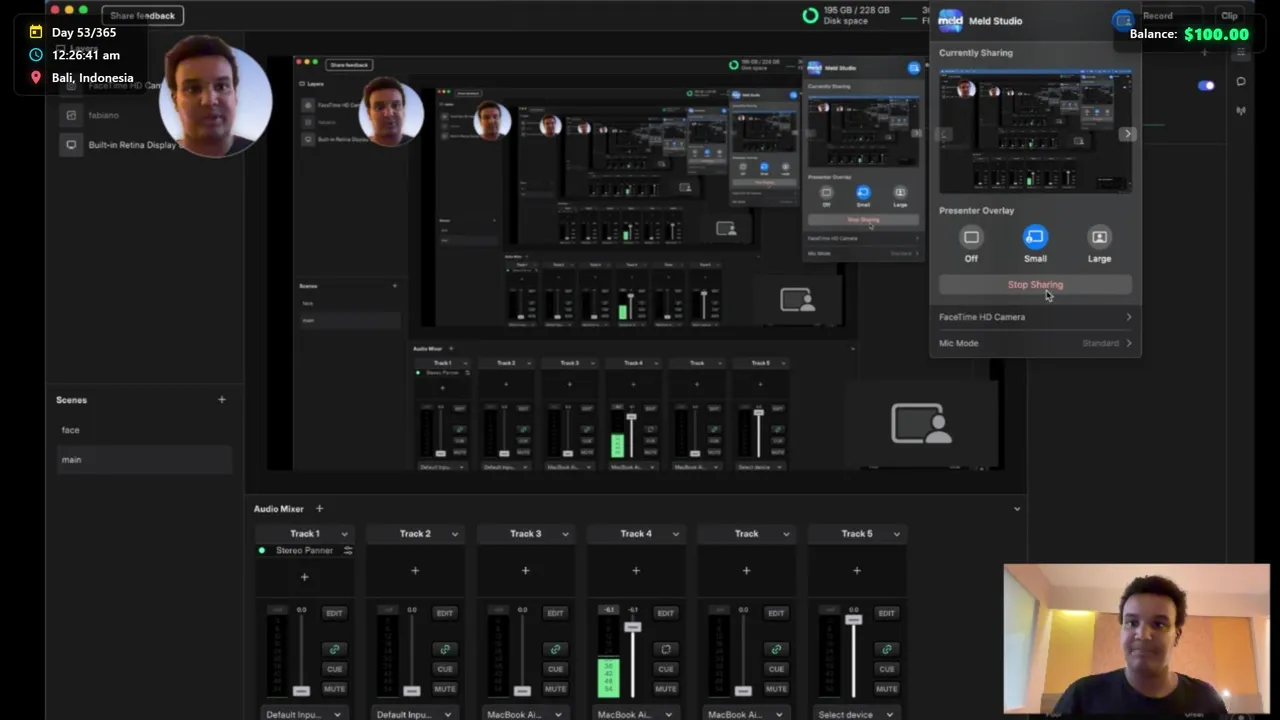This screenshot has height=720, width=1280.
Task: Open Track 1 Default Input device dropdown
Action: pos(304,714)
